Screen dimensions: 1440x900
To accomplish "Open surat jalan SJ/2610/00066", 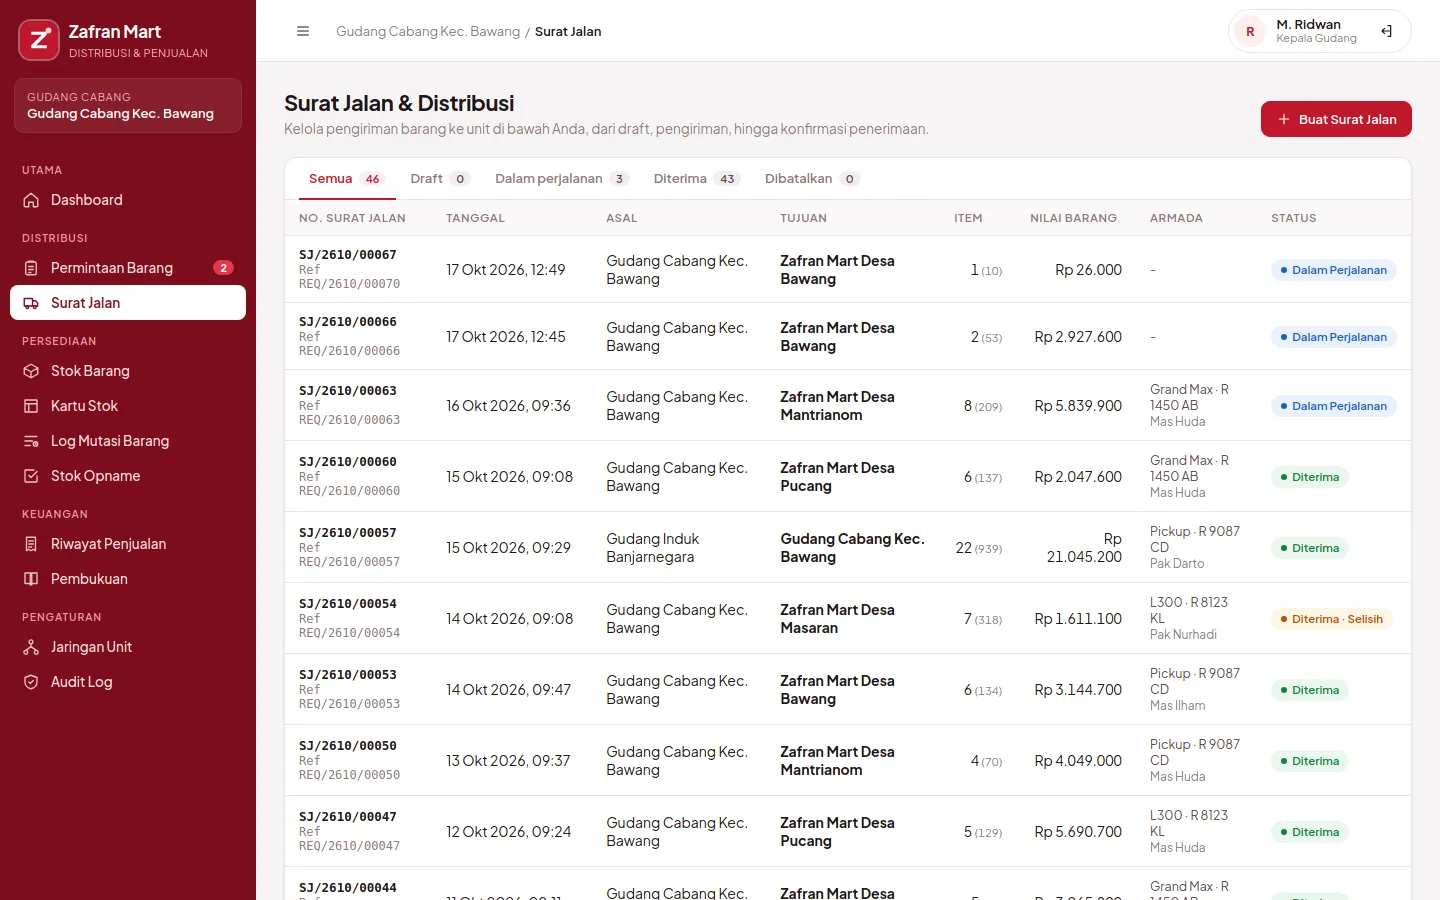I will tap(348, 322).
